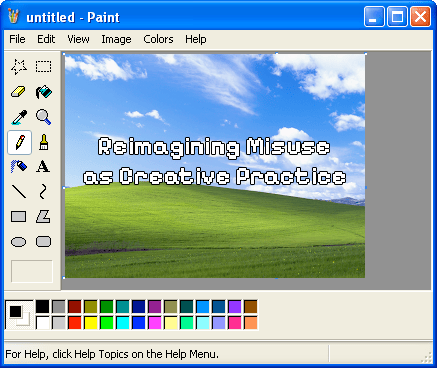This screenshot has width=437, height=368.
Task: Select the pale yellow swatch
Action: tap(171, 323)
